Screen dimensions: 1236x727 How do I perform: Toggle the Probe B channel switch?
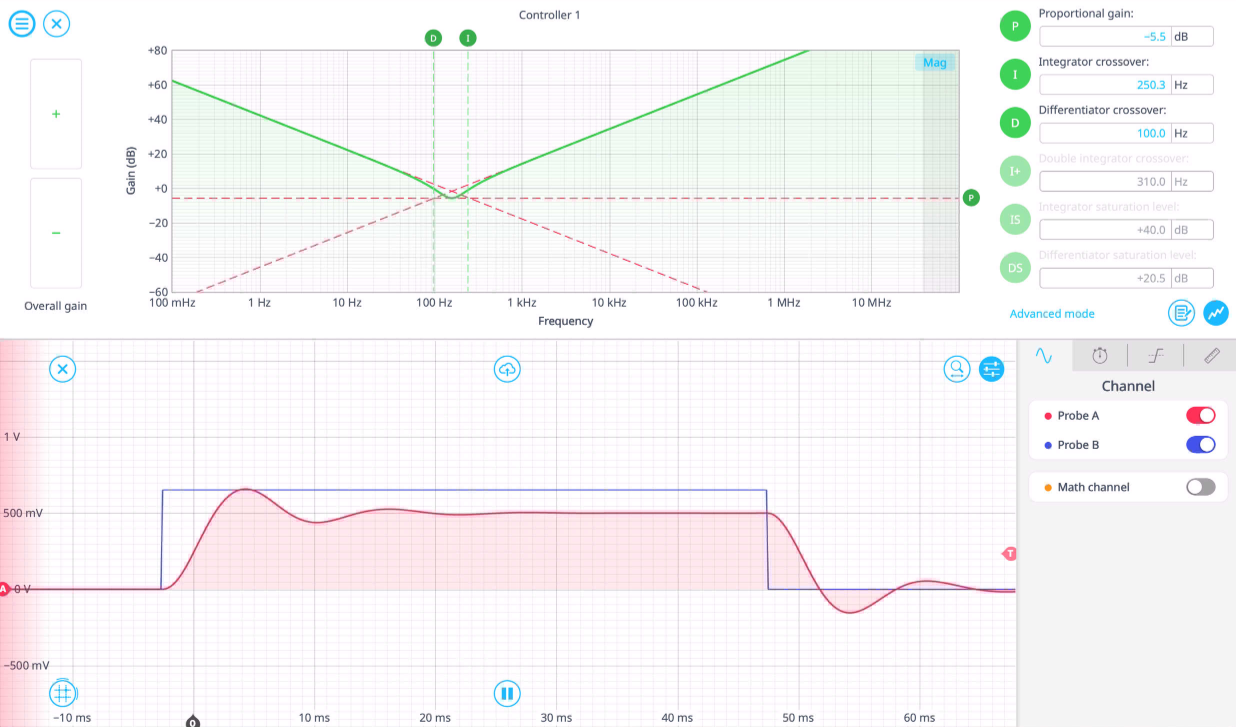(x=1200, y=445)
